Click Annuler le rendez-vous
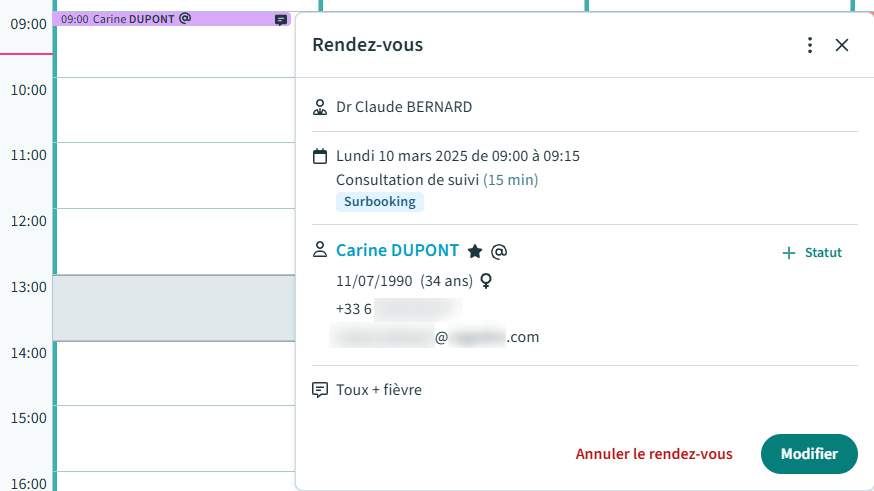Screen dimensions: 874x491 (654, 454)
